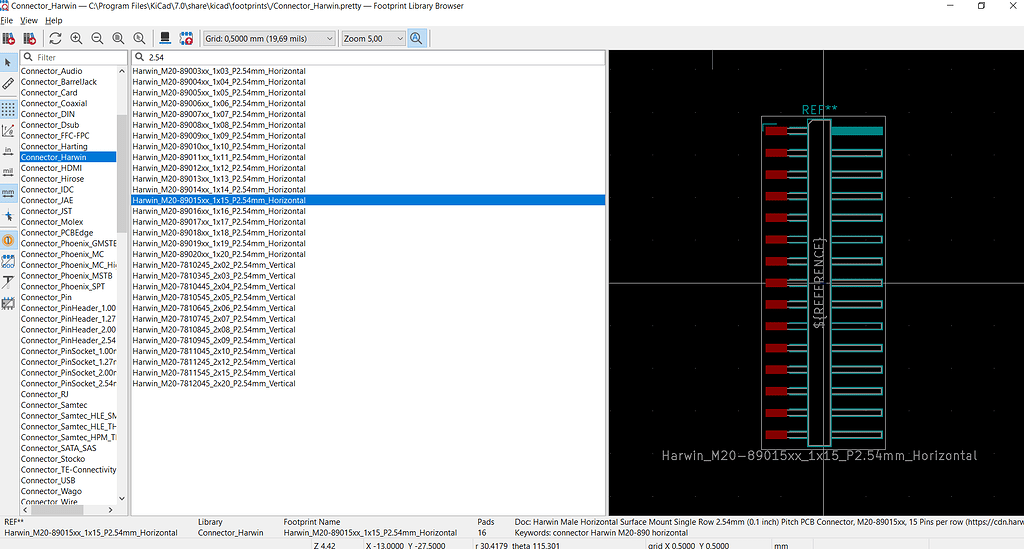1024x549 pixels.
Task: Open the File menu
Action: point(7,20)
